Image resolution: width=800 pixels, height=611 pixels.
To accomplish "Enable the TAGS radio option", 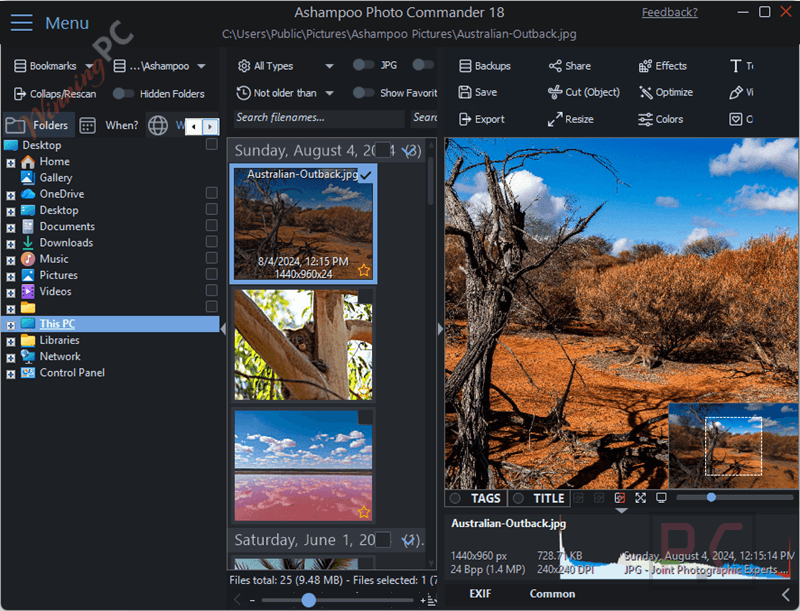I will click(x=455, y=498).
